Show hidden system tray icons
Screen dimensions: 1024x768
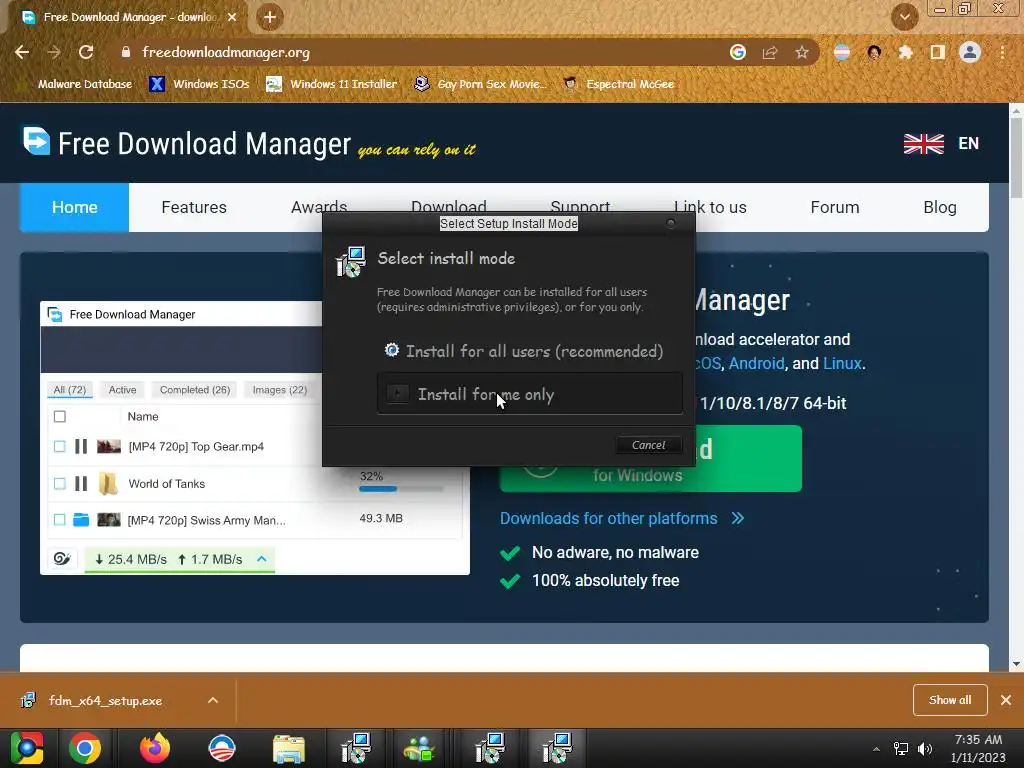click(x=876, y=749)
